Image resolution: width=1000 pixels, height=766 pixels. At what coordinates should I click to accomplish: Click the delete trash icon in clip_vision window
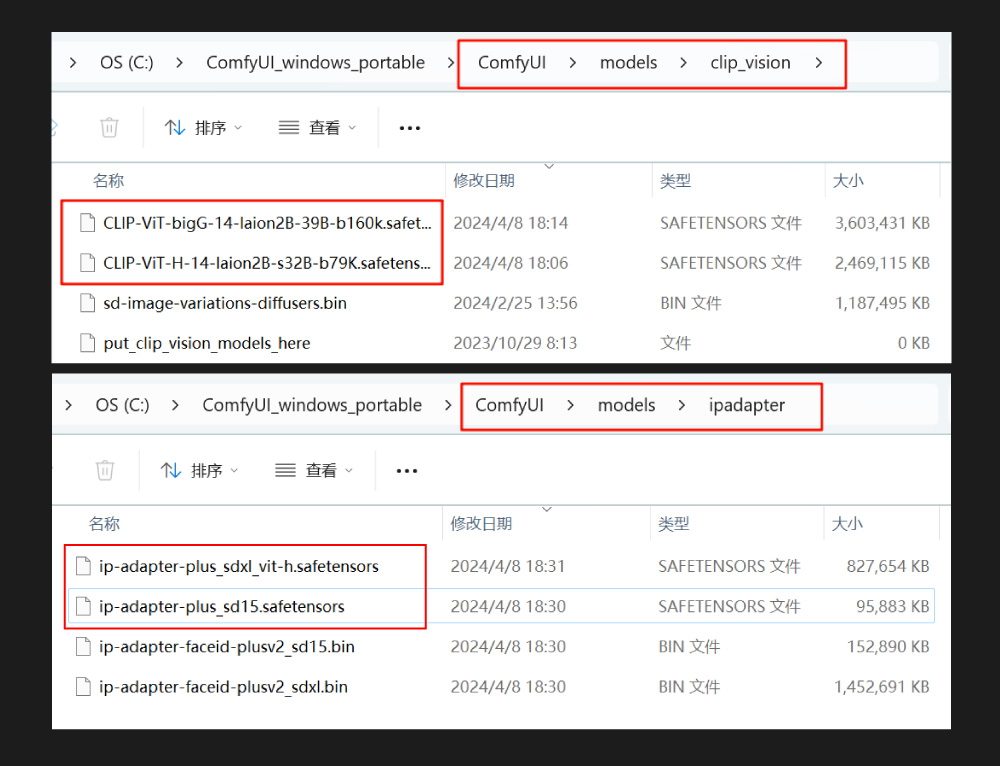pos(109,128)
